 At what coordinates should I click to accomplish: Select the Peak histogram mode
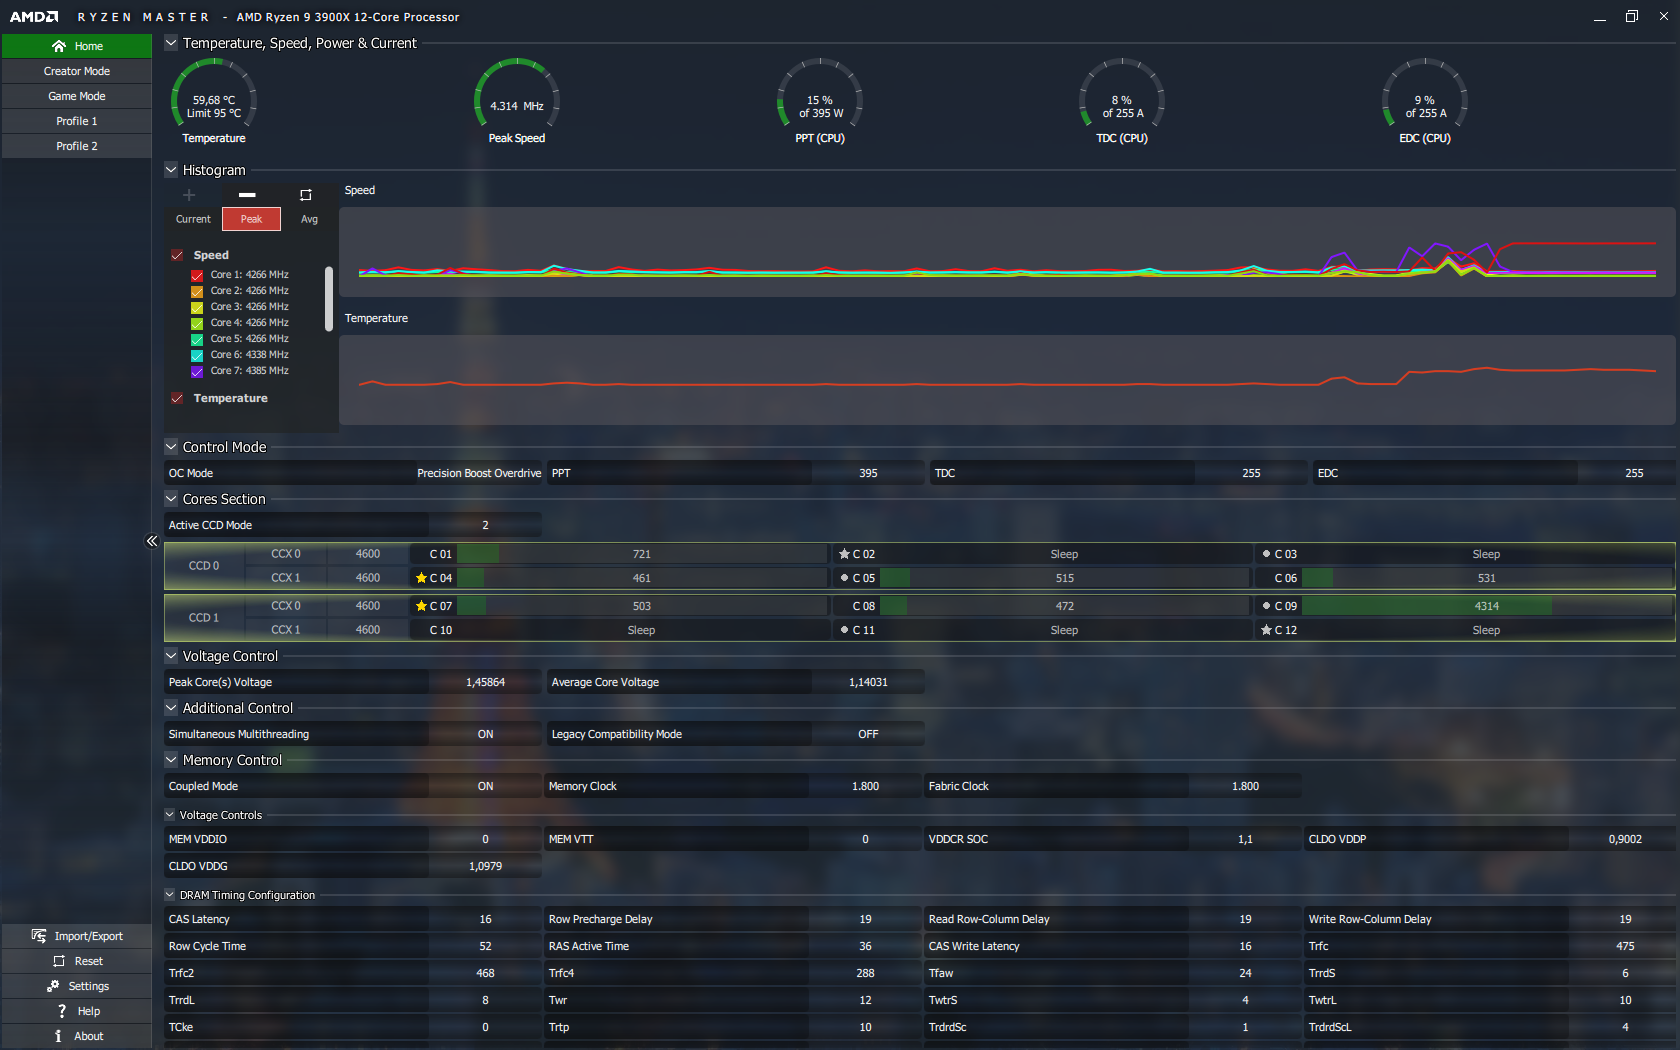tap(251, 219)
